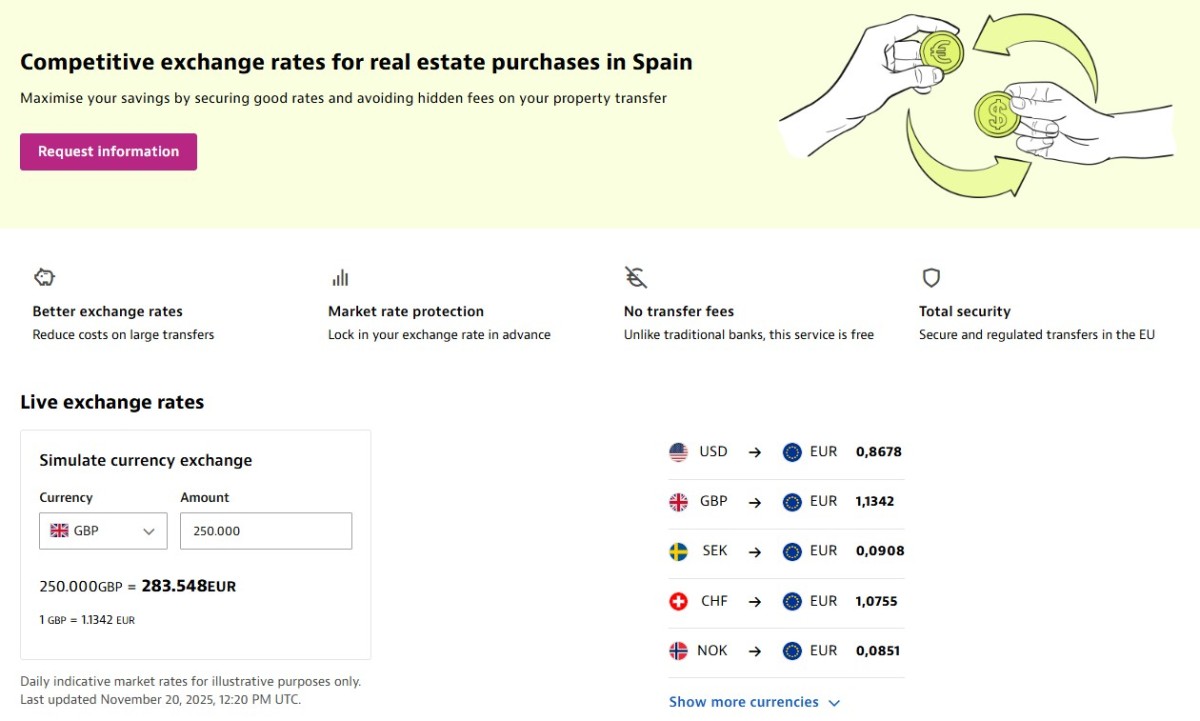Image resolution: width=1200 pixels, height=721 pixels.
Task: Click the Market rate protection chart icon
Action: (340, 277)
